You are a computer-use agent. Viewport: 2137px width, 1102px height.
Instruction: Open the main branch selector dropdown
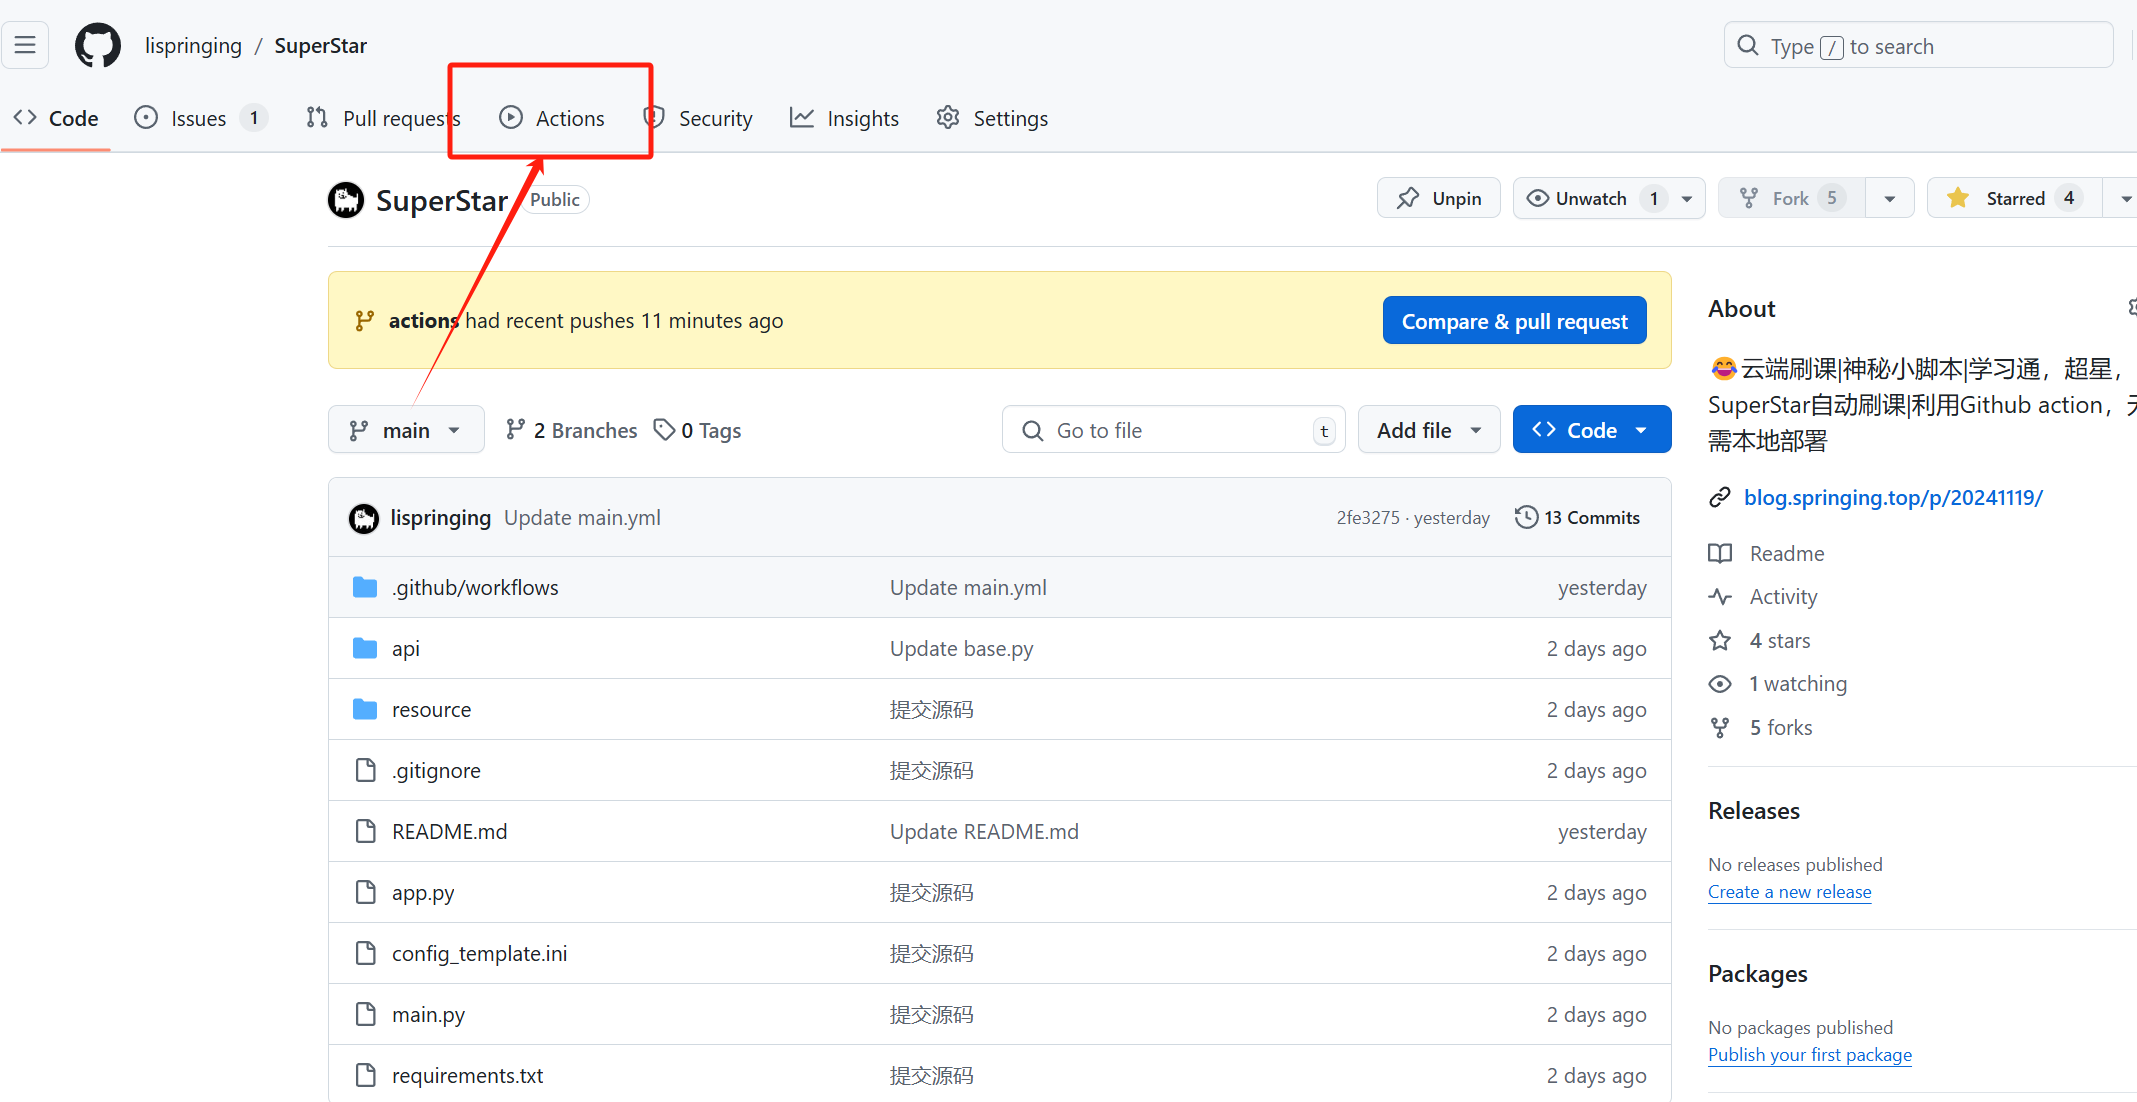(406, 430)
